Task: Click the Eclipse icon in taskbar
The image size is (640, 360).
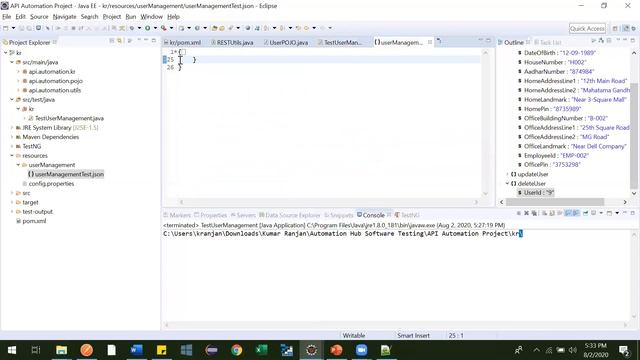Action: click(311, 350)
